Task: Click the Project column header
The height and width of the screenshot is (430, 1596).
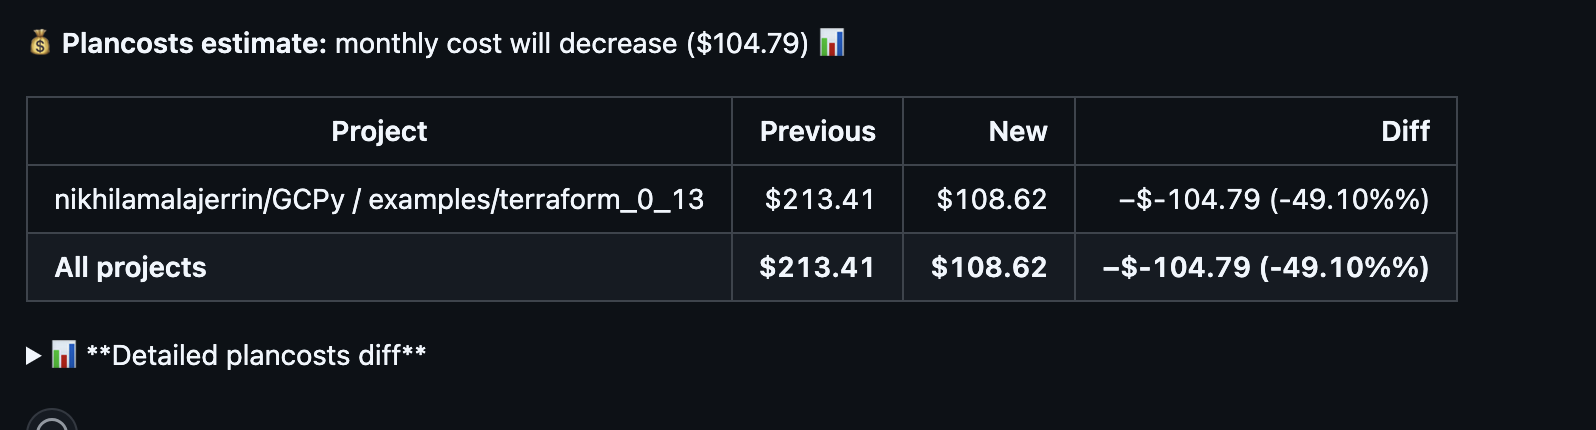Action: pos(379,131)
